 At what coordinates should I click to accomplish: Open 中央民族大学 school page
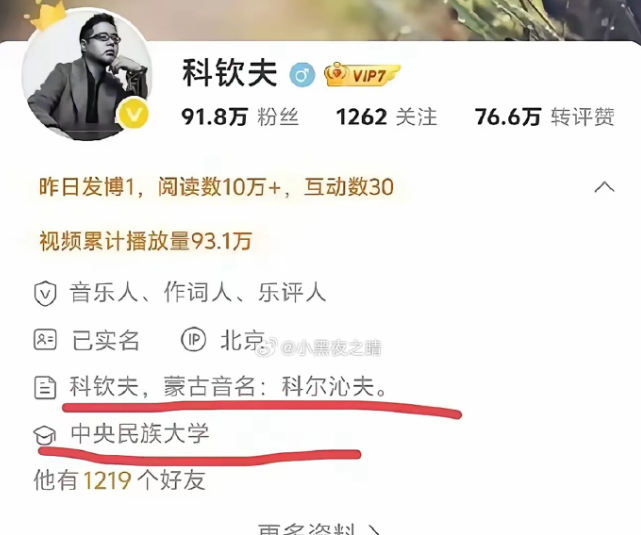(x=140, y=434)
